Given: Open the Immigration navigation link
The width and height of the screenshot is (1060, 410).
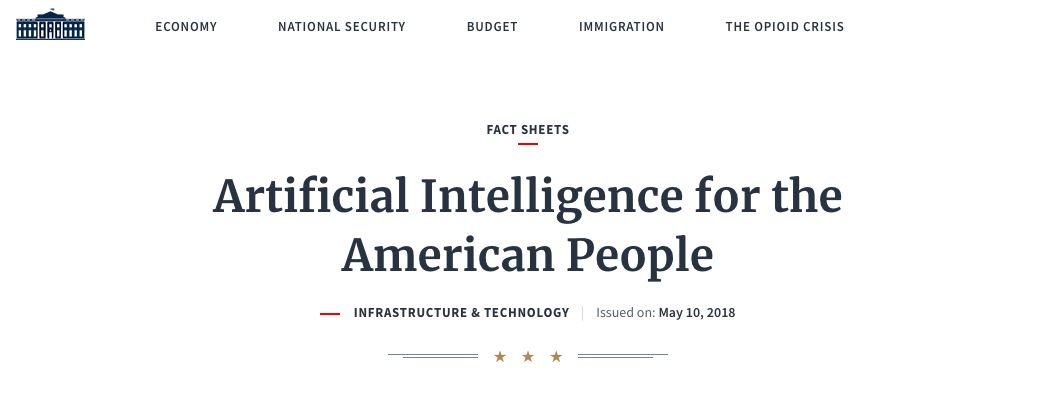Looking at the screenshot, I should point(621,27).
